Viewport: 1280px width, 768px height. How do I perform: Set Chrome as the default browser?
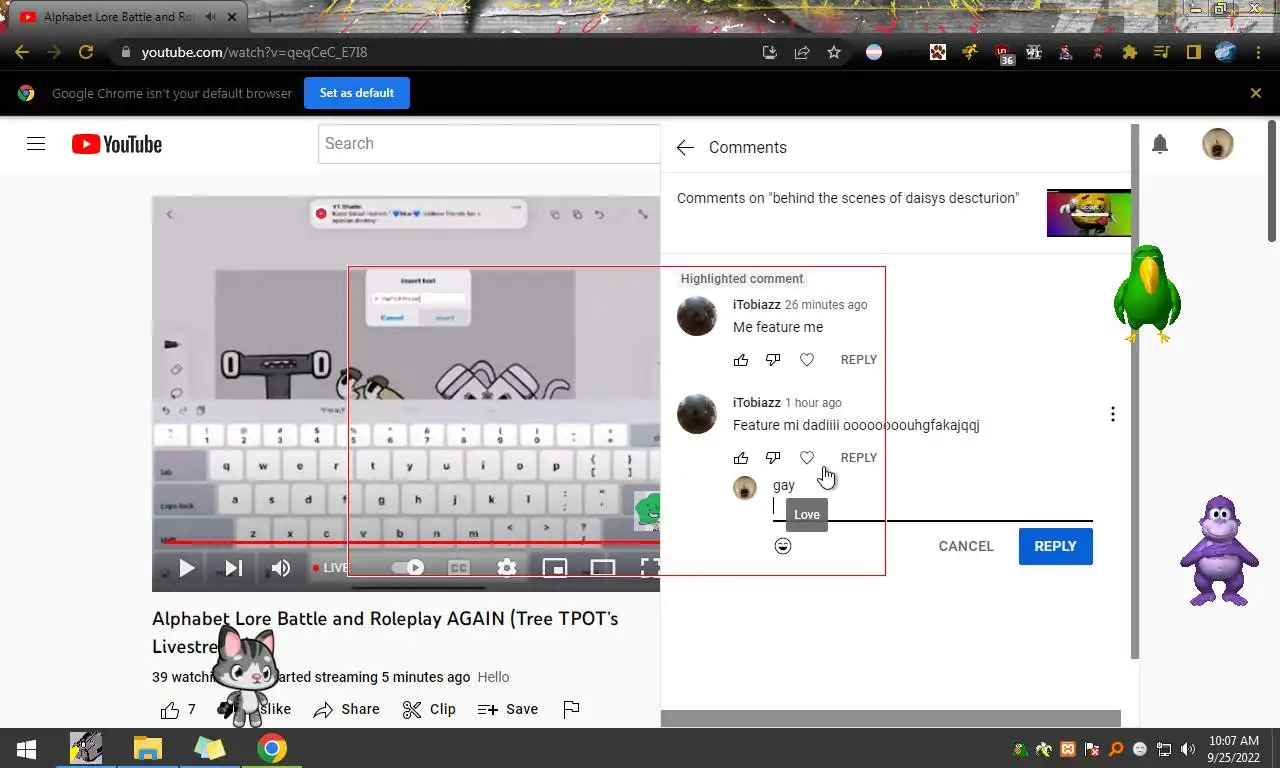tap(357, 93)
